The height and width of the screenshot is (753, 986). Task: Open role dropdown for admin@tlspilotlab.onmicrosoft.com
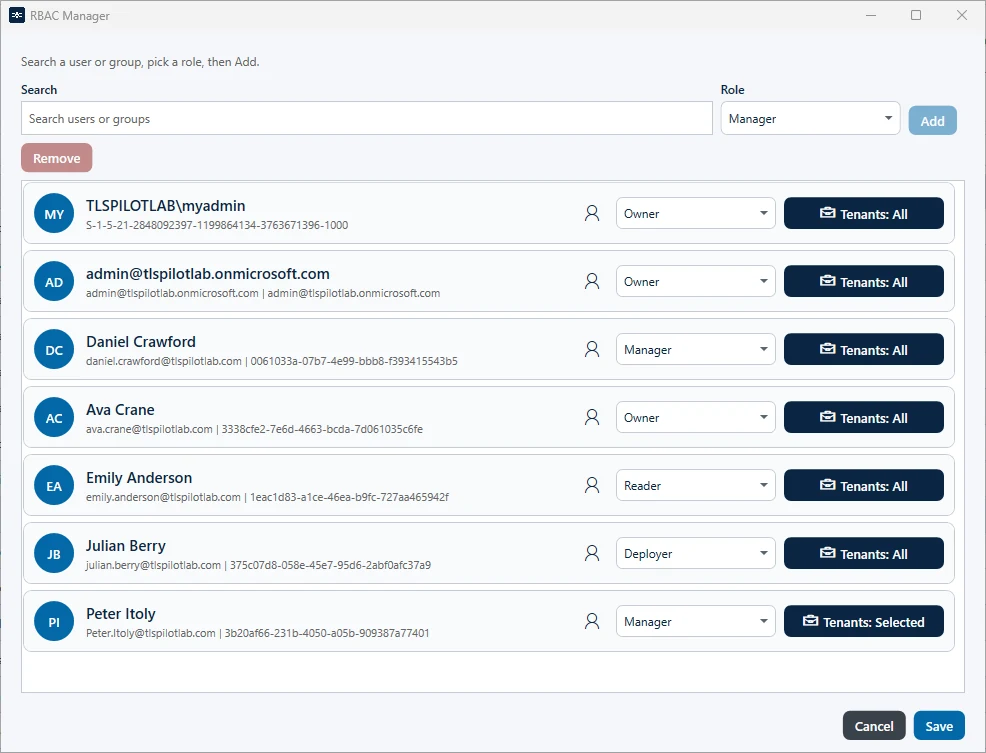(695, 281)
